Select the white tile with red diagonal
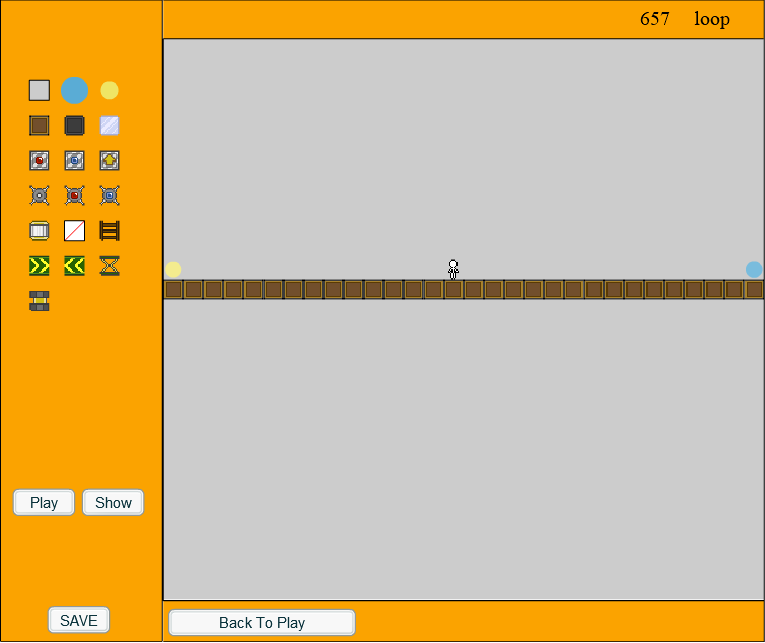 (x=75, y=231)
